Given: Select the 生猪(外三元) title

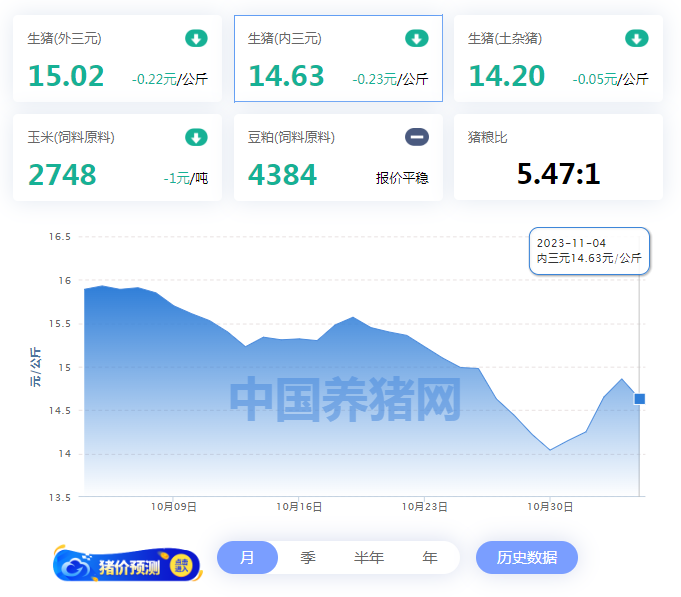Looking at the screenshot, I should point(64,38).
